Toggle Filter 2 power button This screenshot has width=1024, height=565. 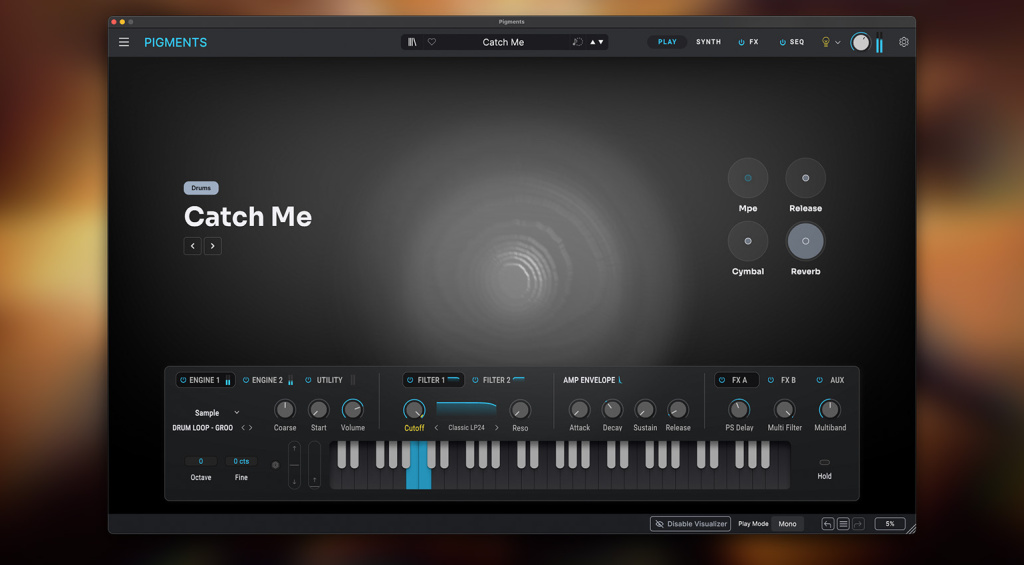476,380
